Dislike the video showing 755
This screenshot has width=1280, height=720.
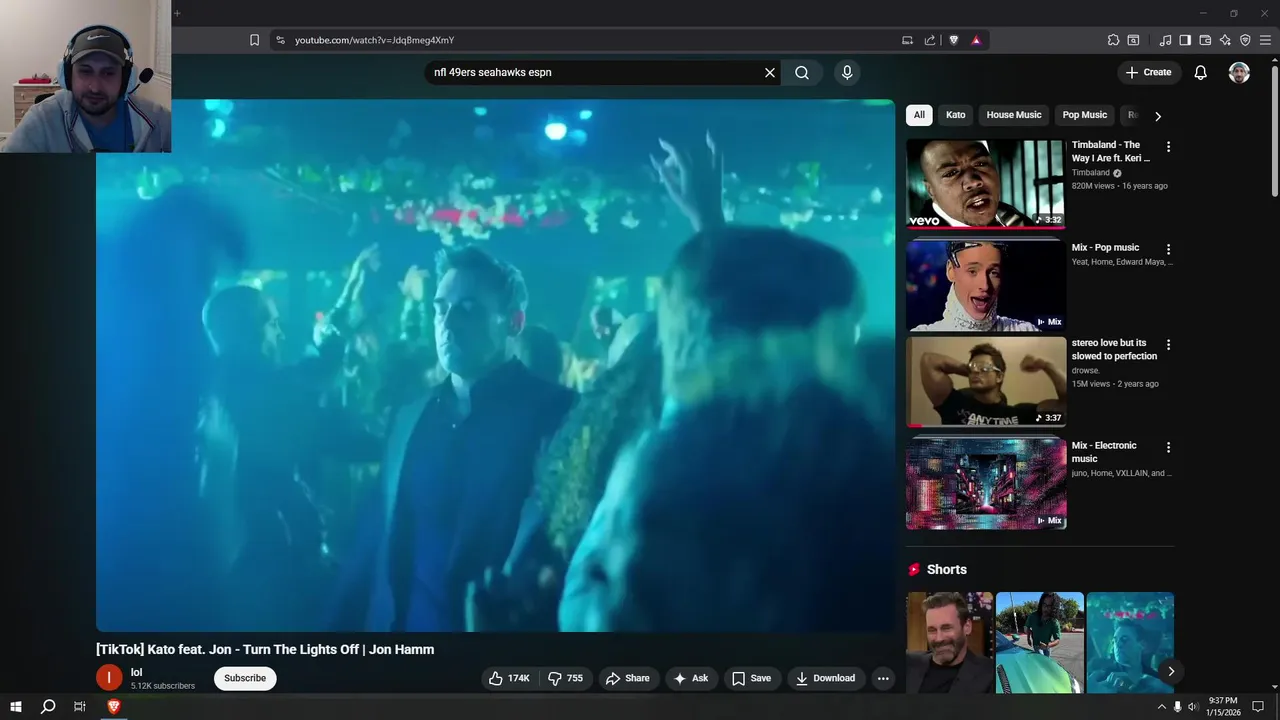[566, 678]
